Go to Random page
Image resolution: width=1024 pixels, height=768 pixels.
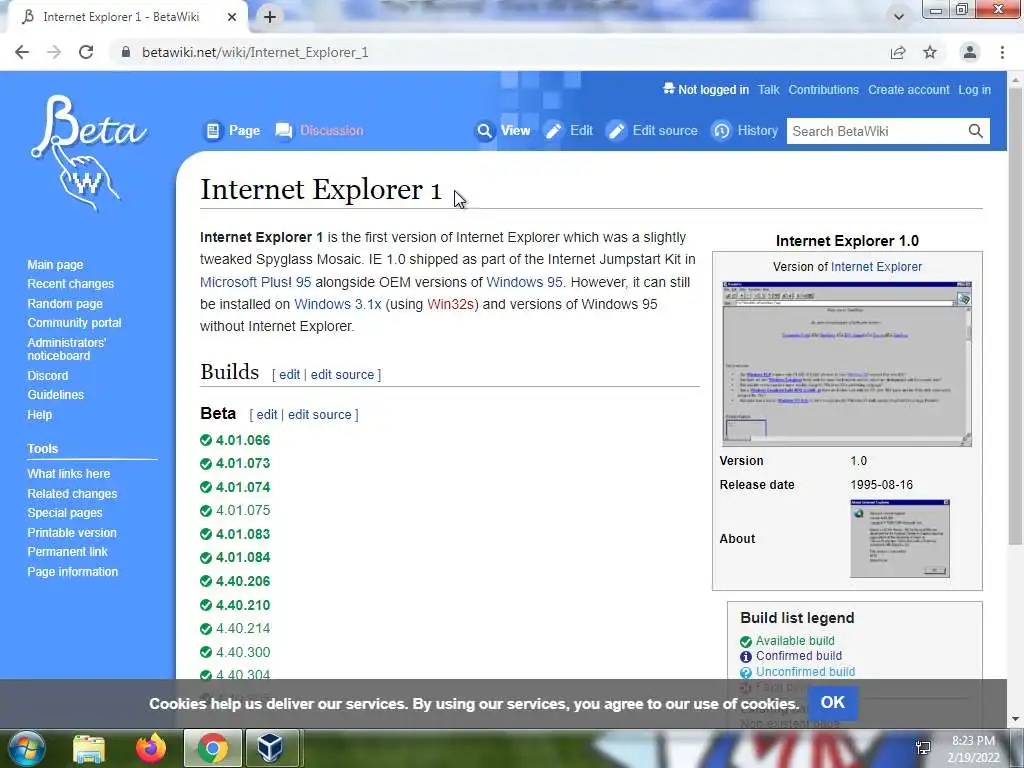click(65, 304)
